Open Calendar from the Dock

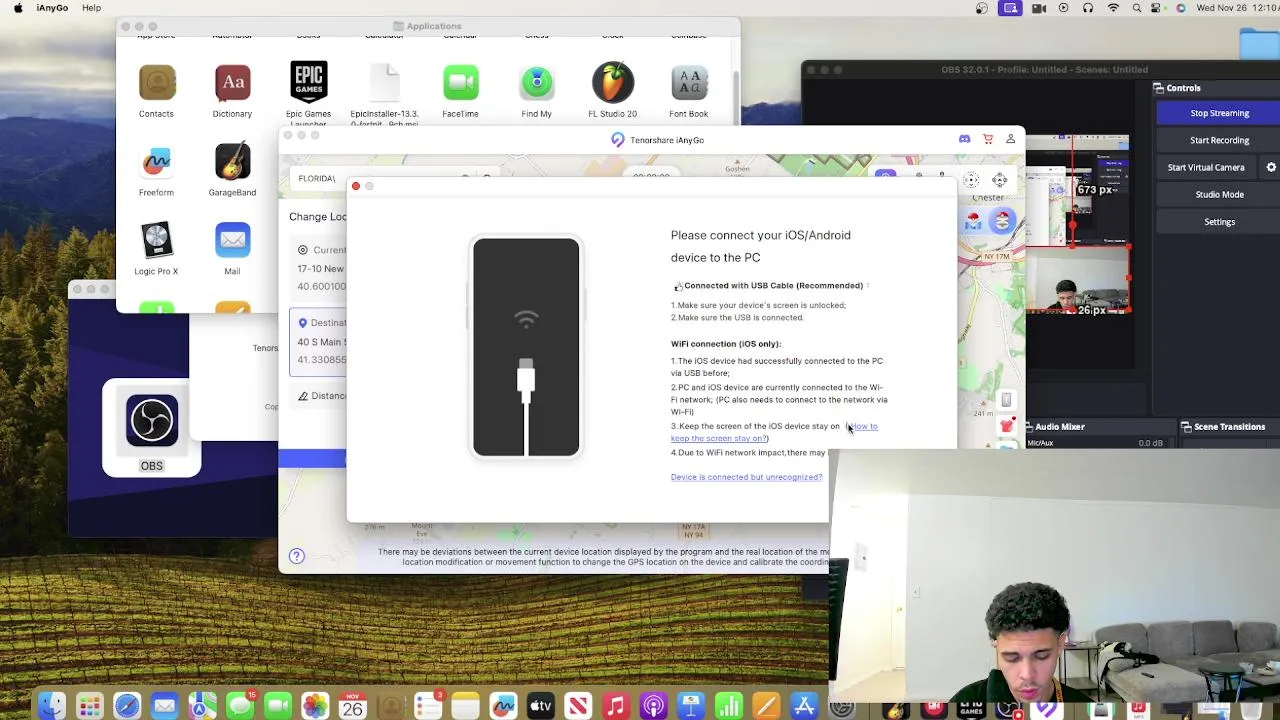click(352, 706)
